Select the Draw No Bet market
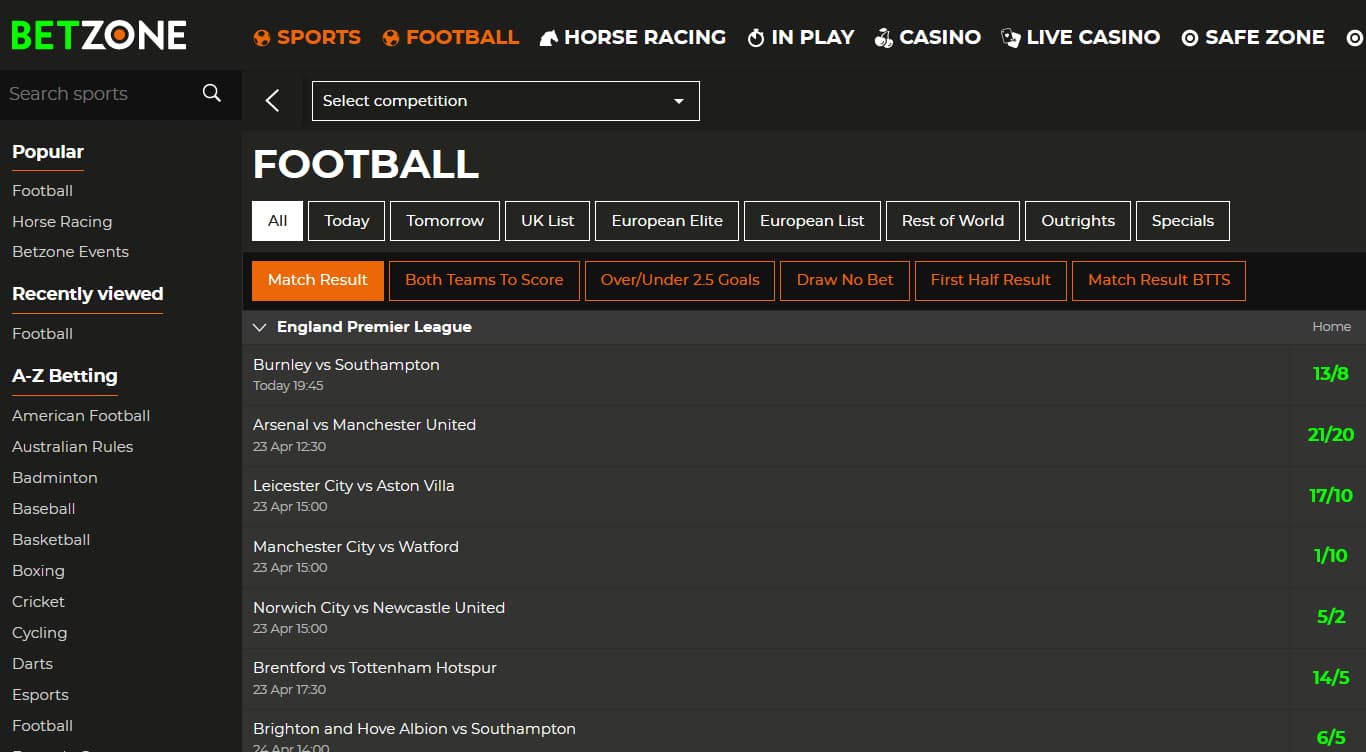The height and width of the screenshot is (752, 1366). [x=845, y=280]
